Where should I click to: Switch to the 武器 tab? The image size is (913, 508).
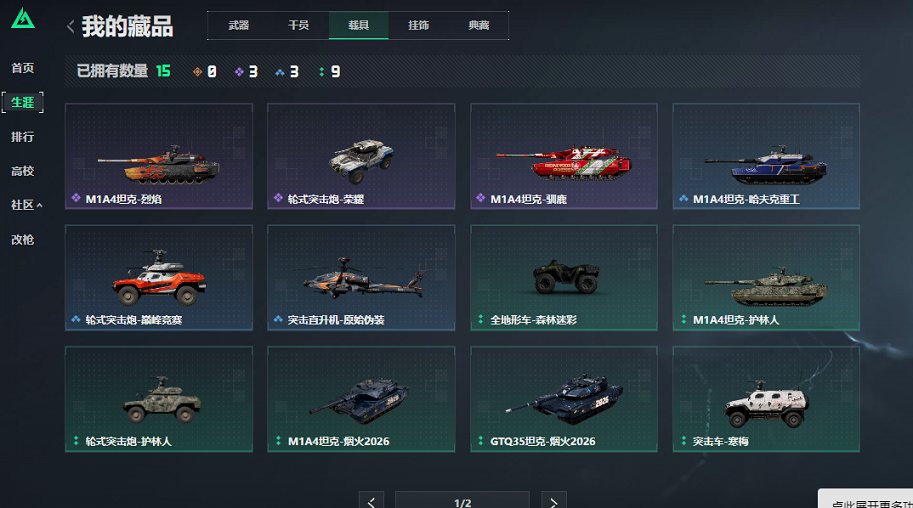(239, 25)
